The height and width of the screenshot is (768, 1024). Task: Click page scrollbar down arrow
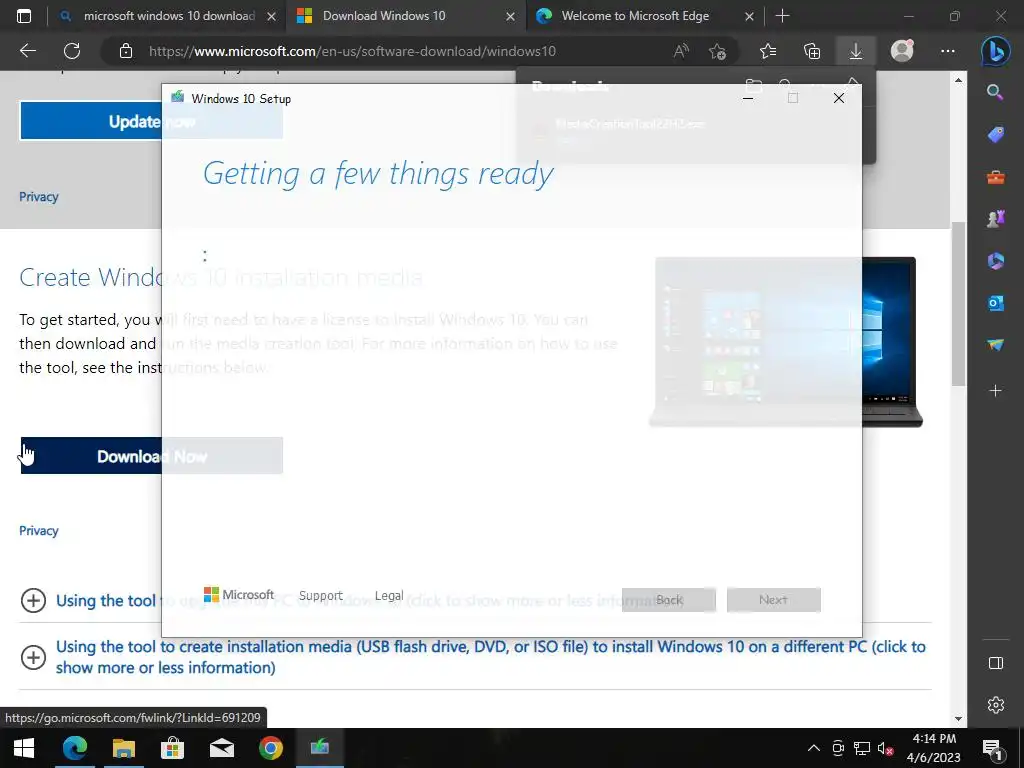pyautogui.click(x=958, y=718)
